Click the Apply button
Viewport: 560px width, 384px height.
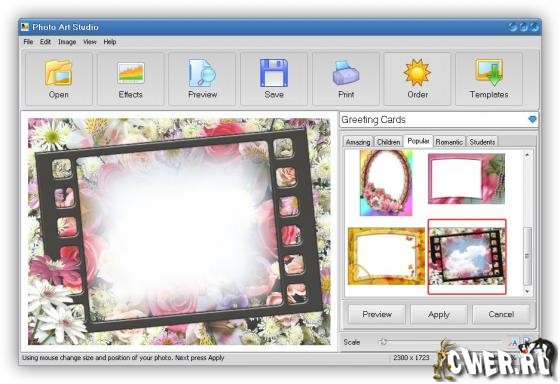(439, 314)
